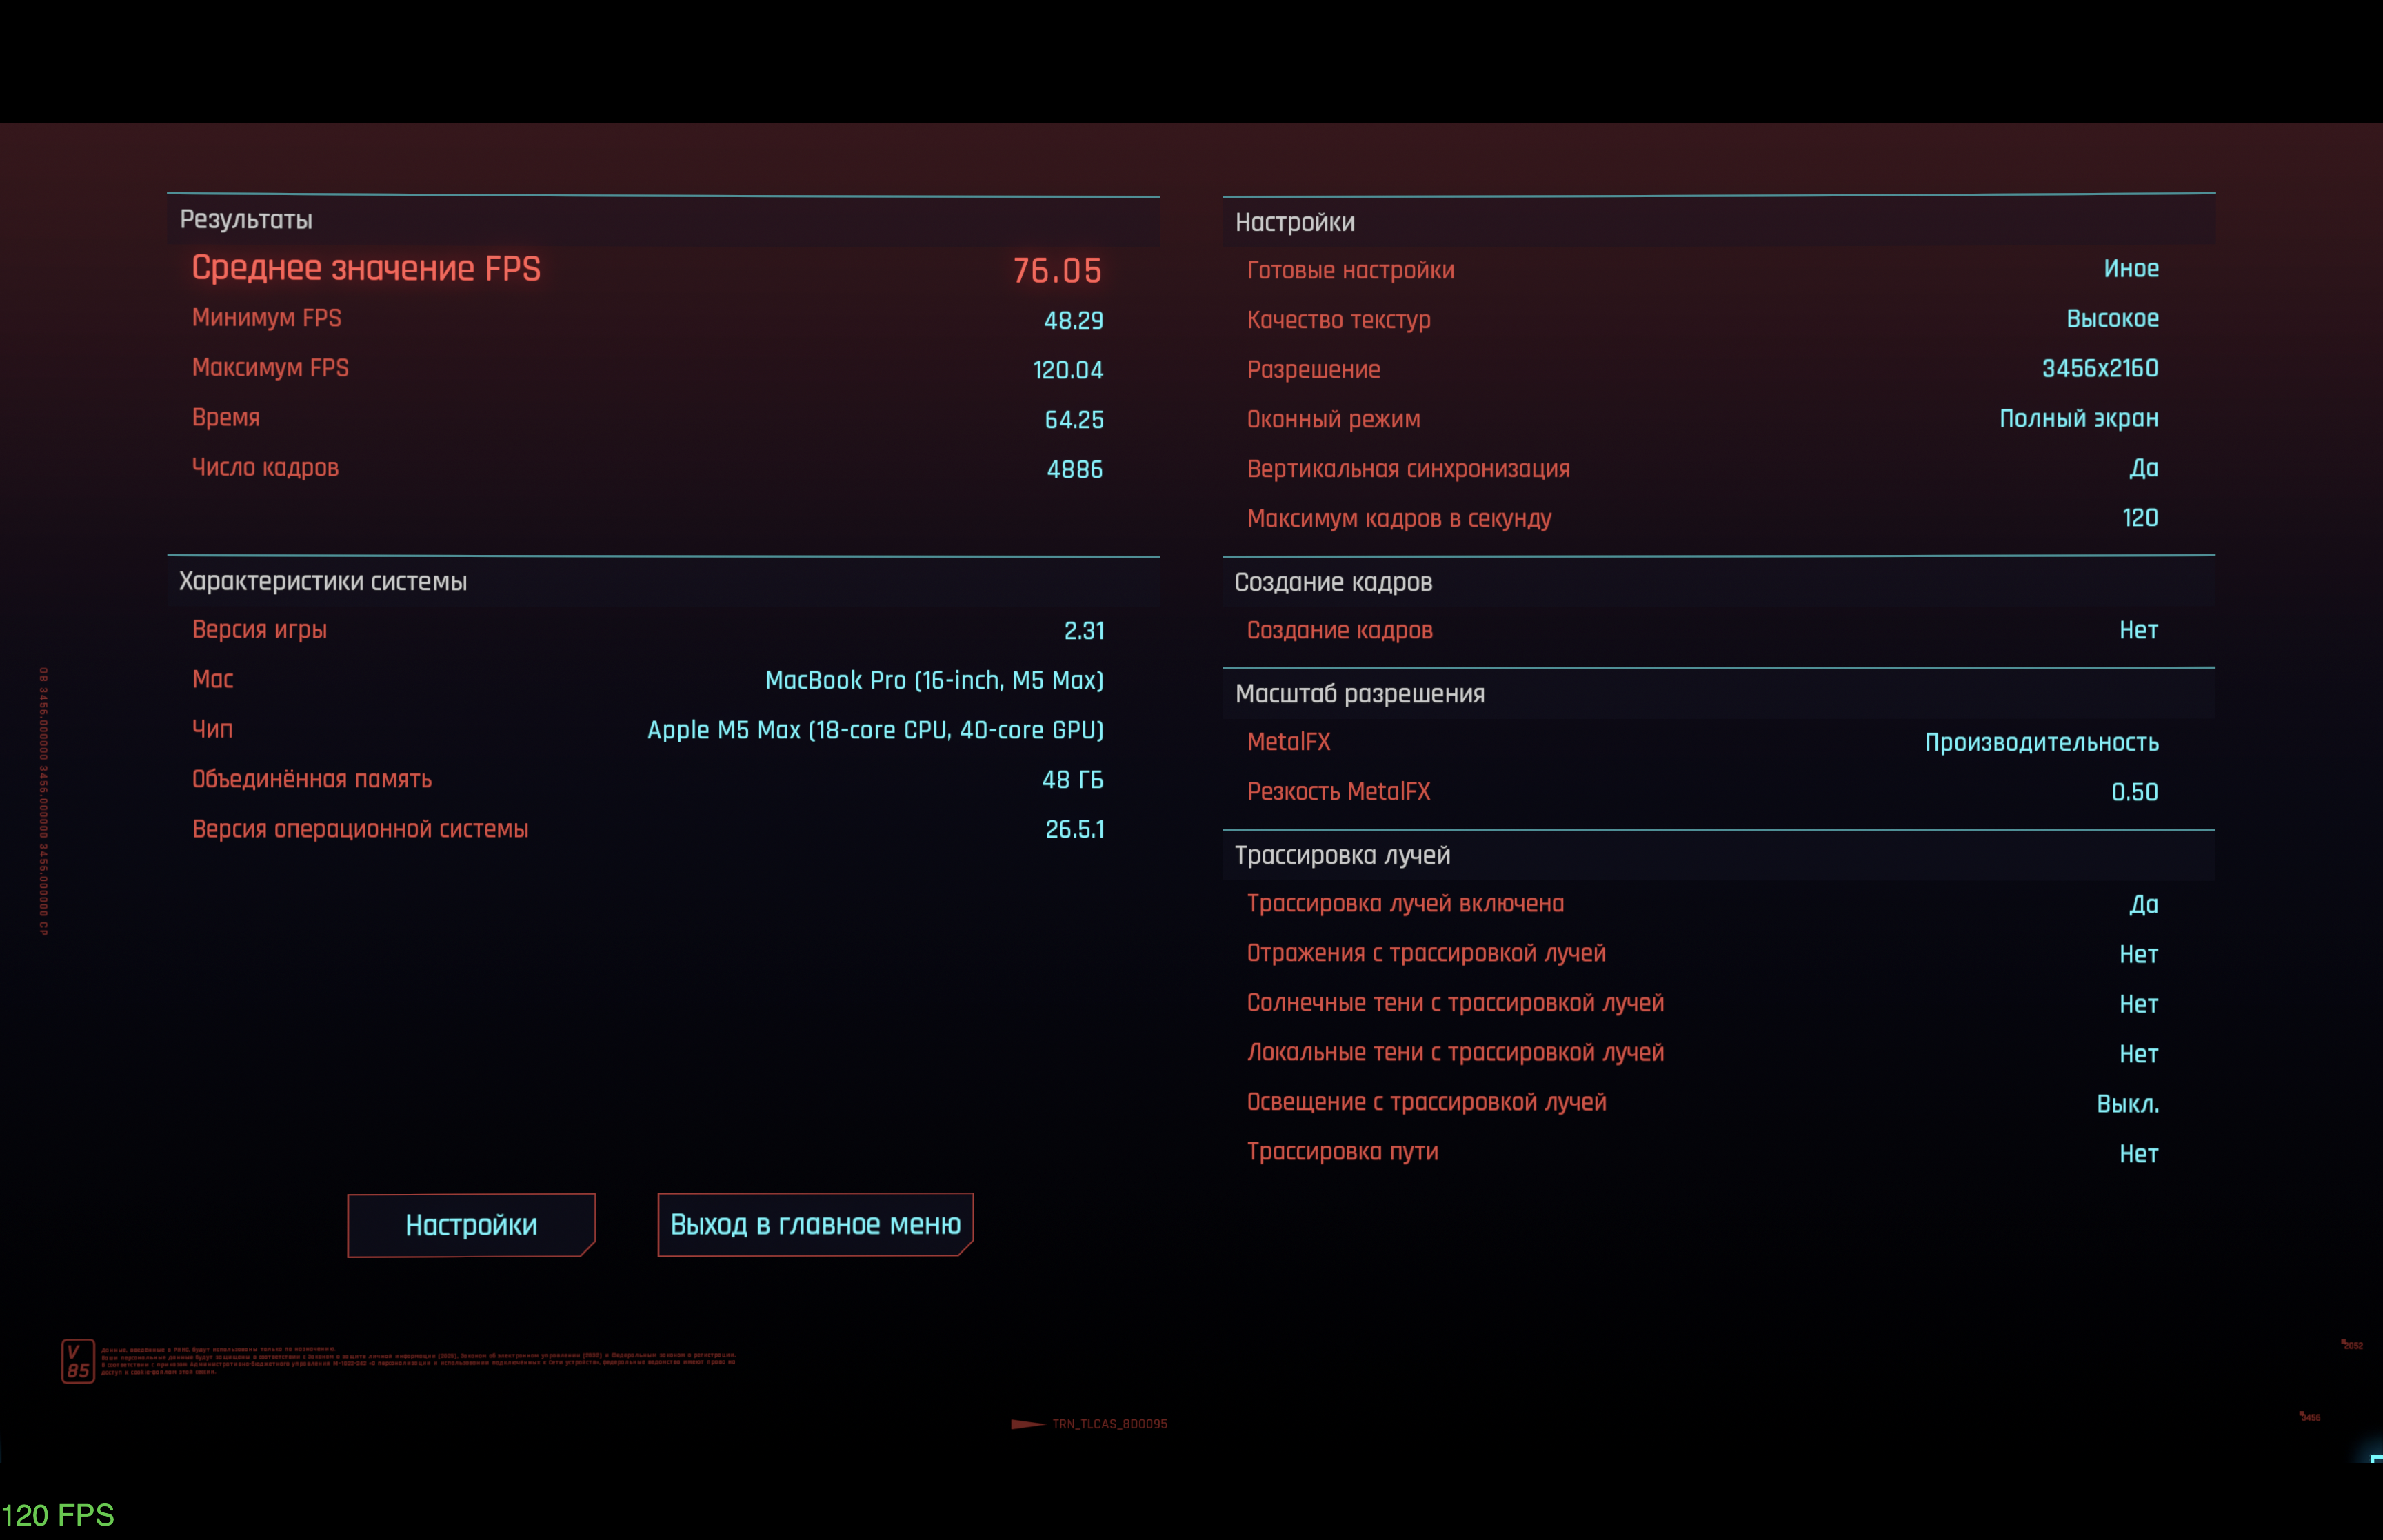2383x1540 pixels.
Task: Click the Максимум FPS value 120.04
Action: [1067, 370]
